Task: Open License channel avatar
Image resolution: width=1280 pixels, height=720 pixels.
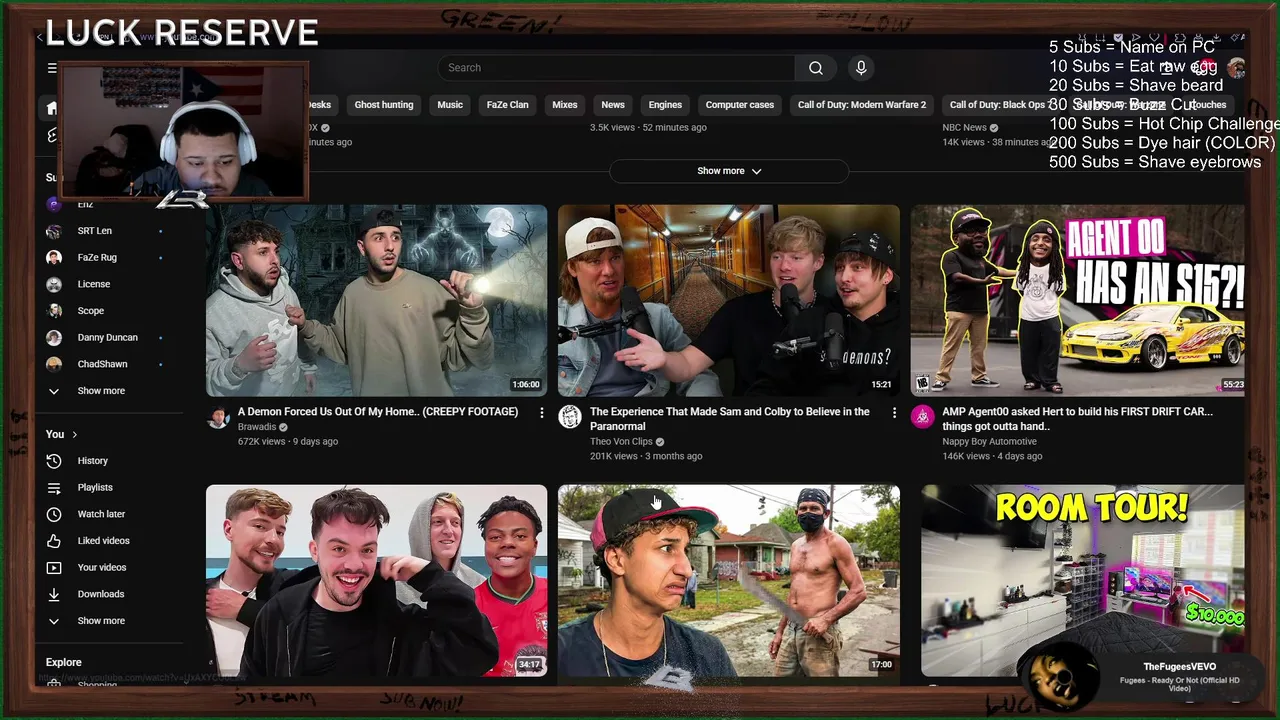Action: tap(54, 284)
